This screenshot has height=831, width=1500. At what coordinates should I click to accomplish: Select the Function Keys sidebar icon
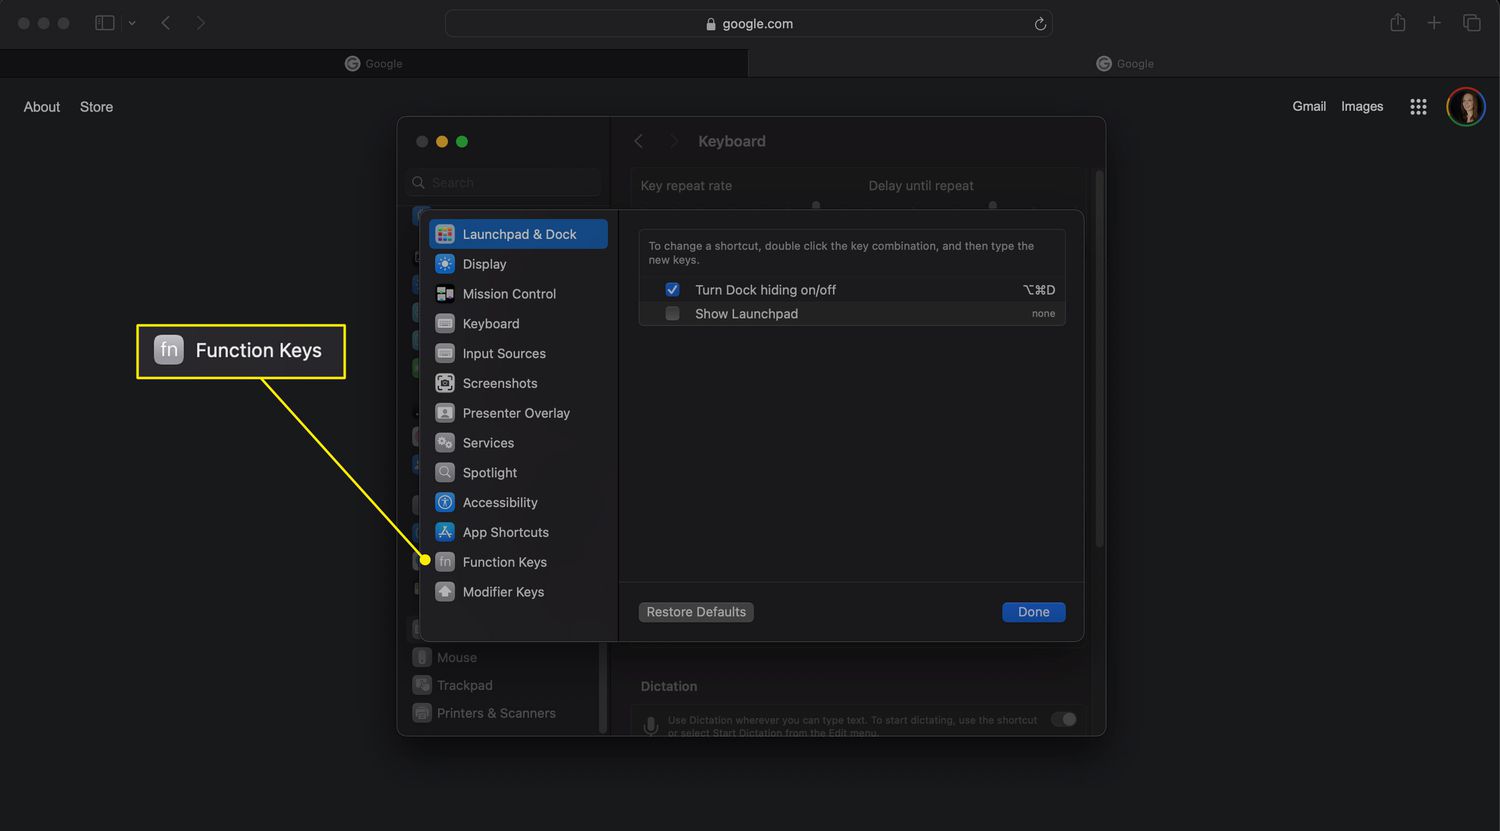point(445,562)
